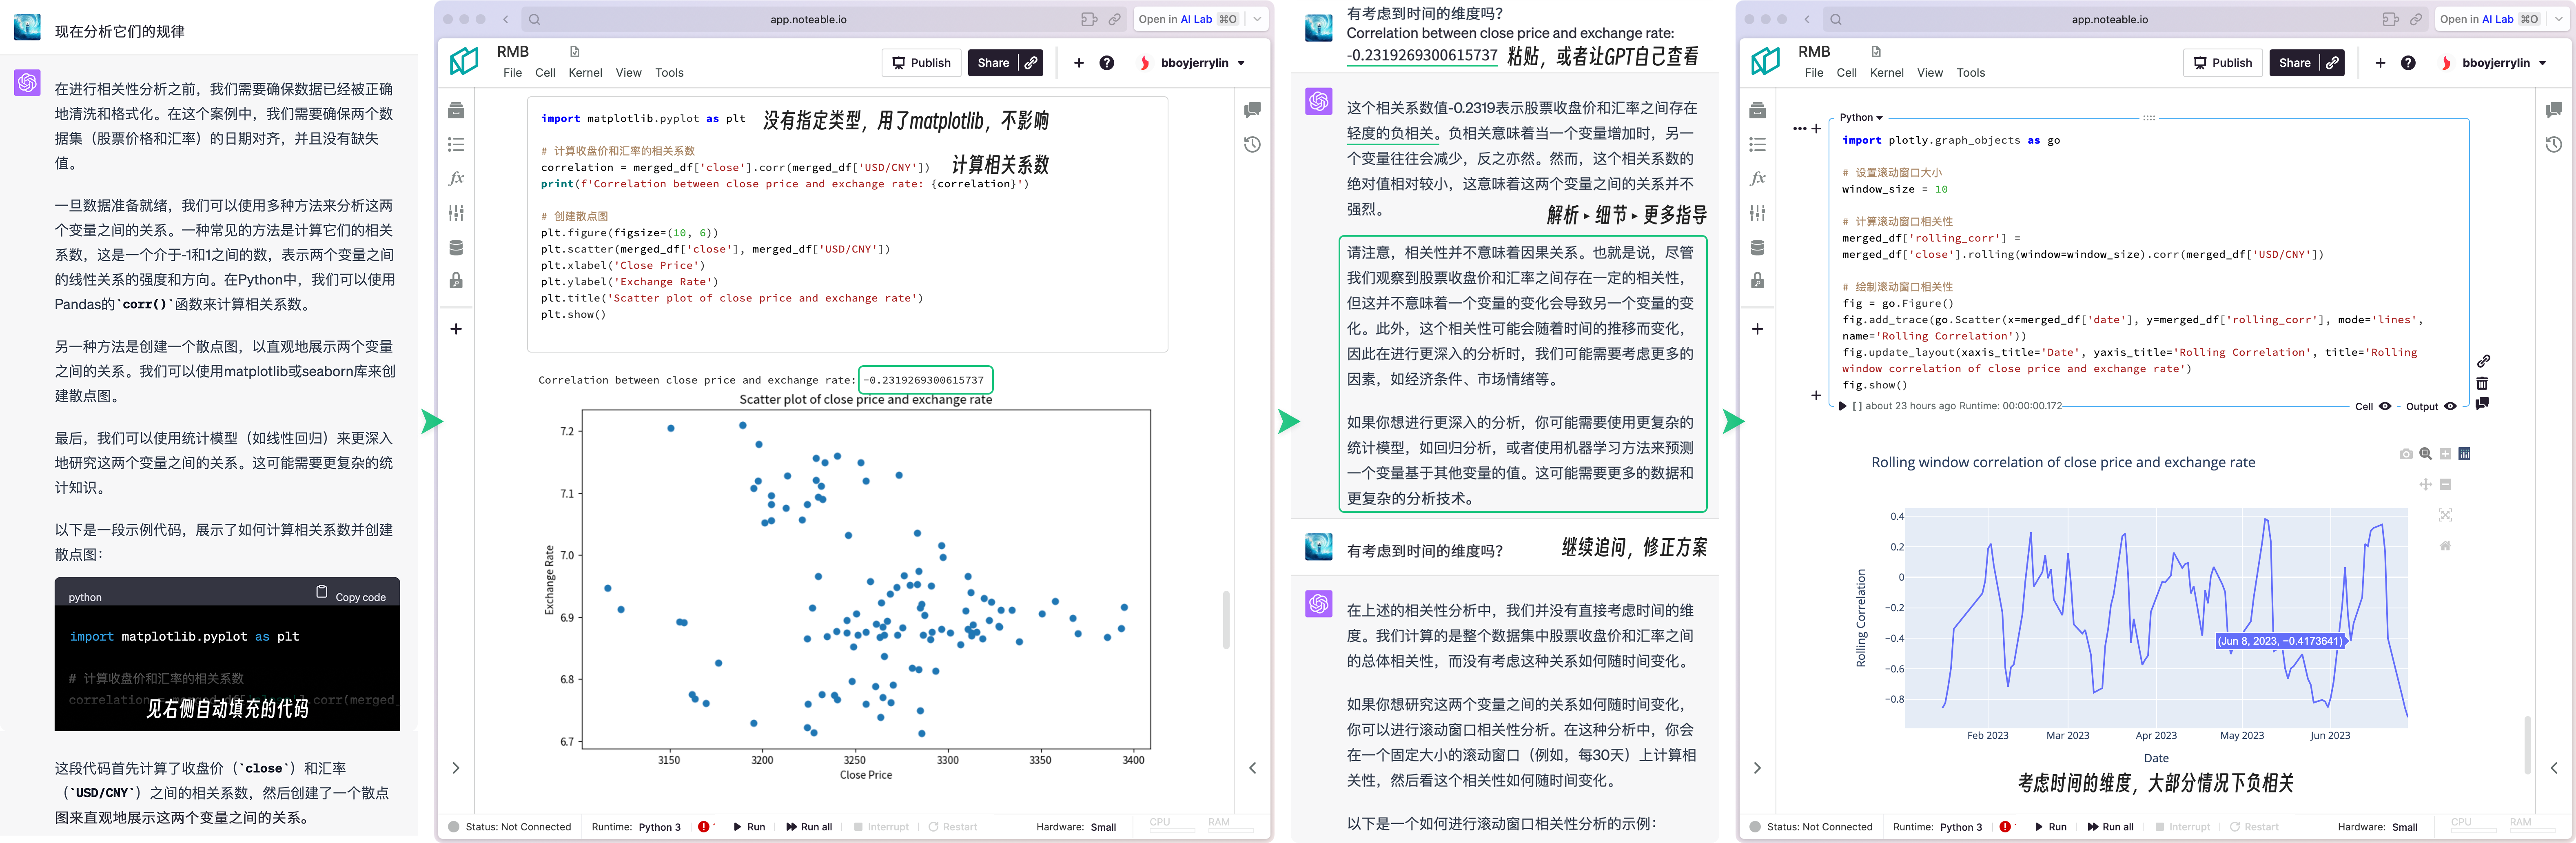Click the cell drag handle dots above the code cell
The height and width of the screenshot is (843, 2576).
(x=2149, y=118)
